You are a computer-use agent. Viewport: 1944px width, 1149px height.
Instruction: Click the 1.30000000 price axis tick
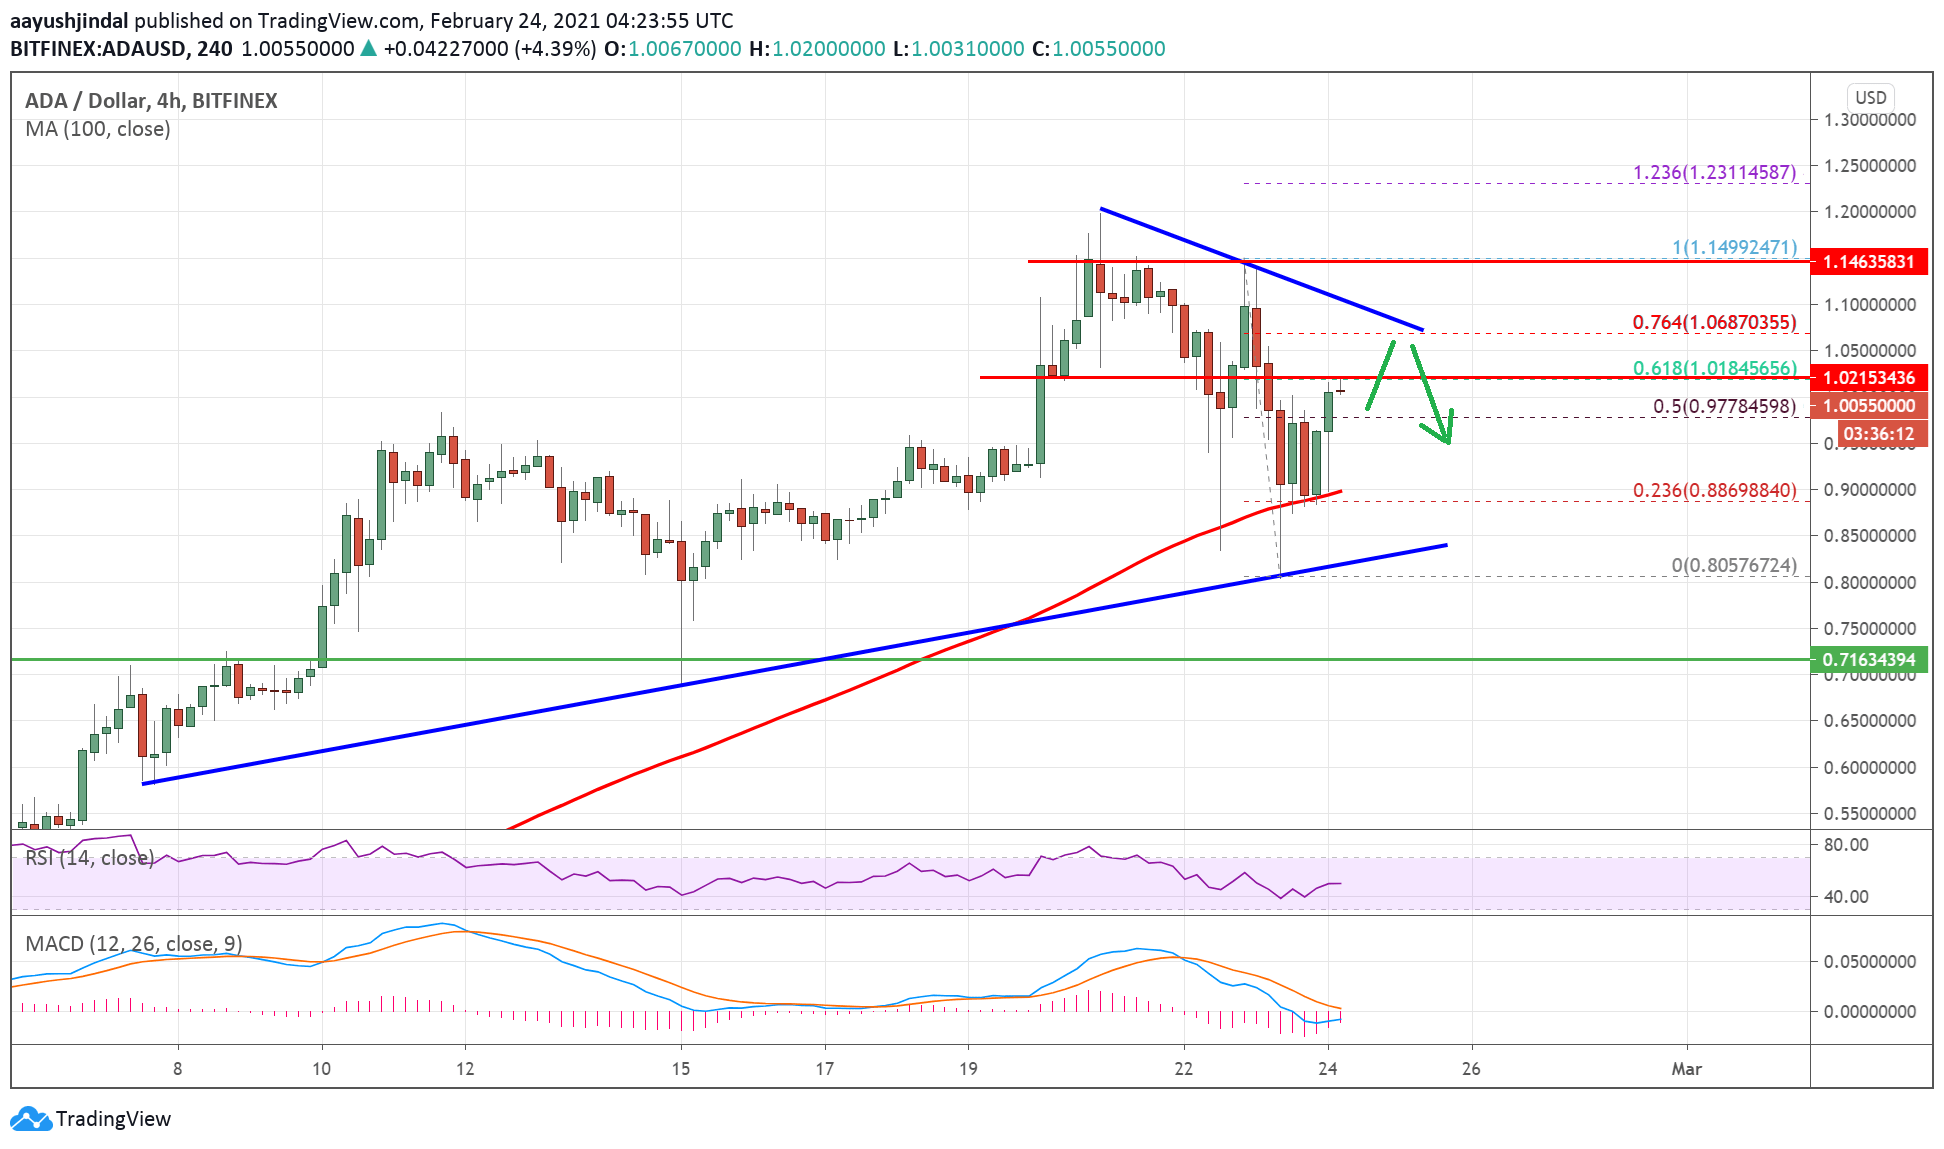[1870, 119]
